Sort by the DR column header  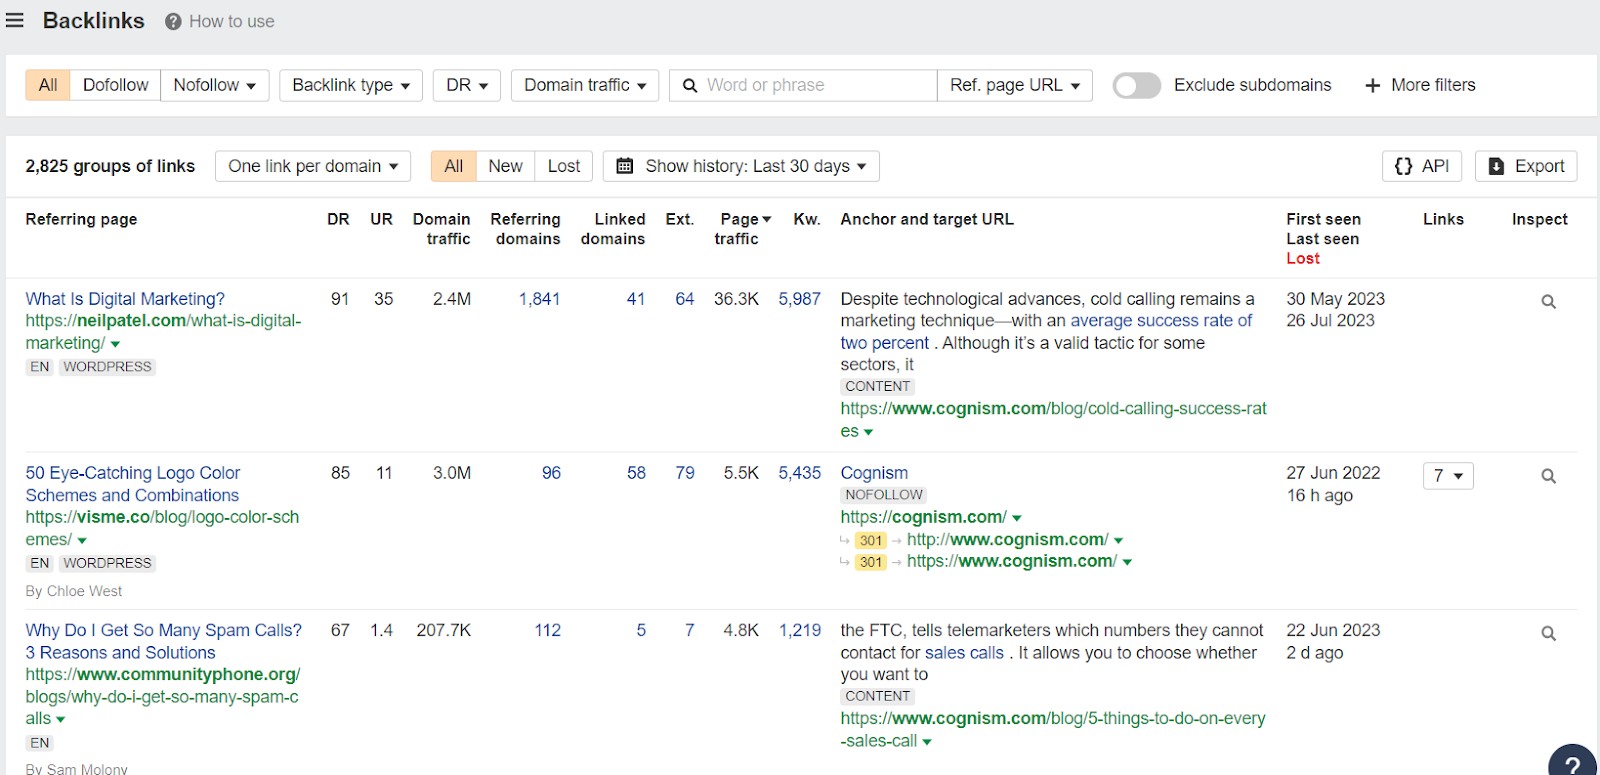pyautogui.click(x=338, y=219)
